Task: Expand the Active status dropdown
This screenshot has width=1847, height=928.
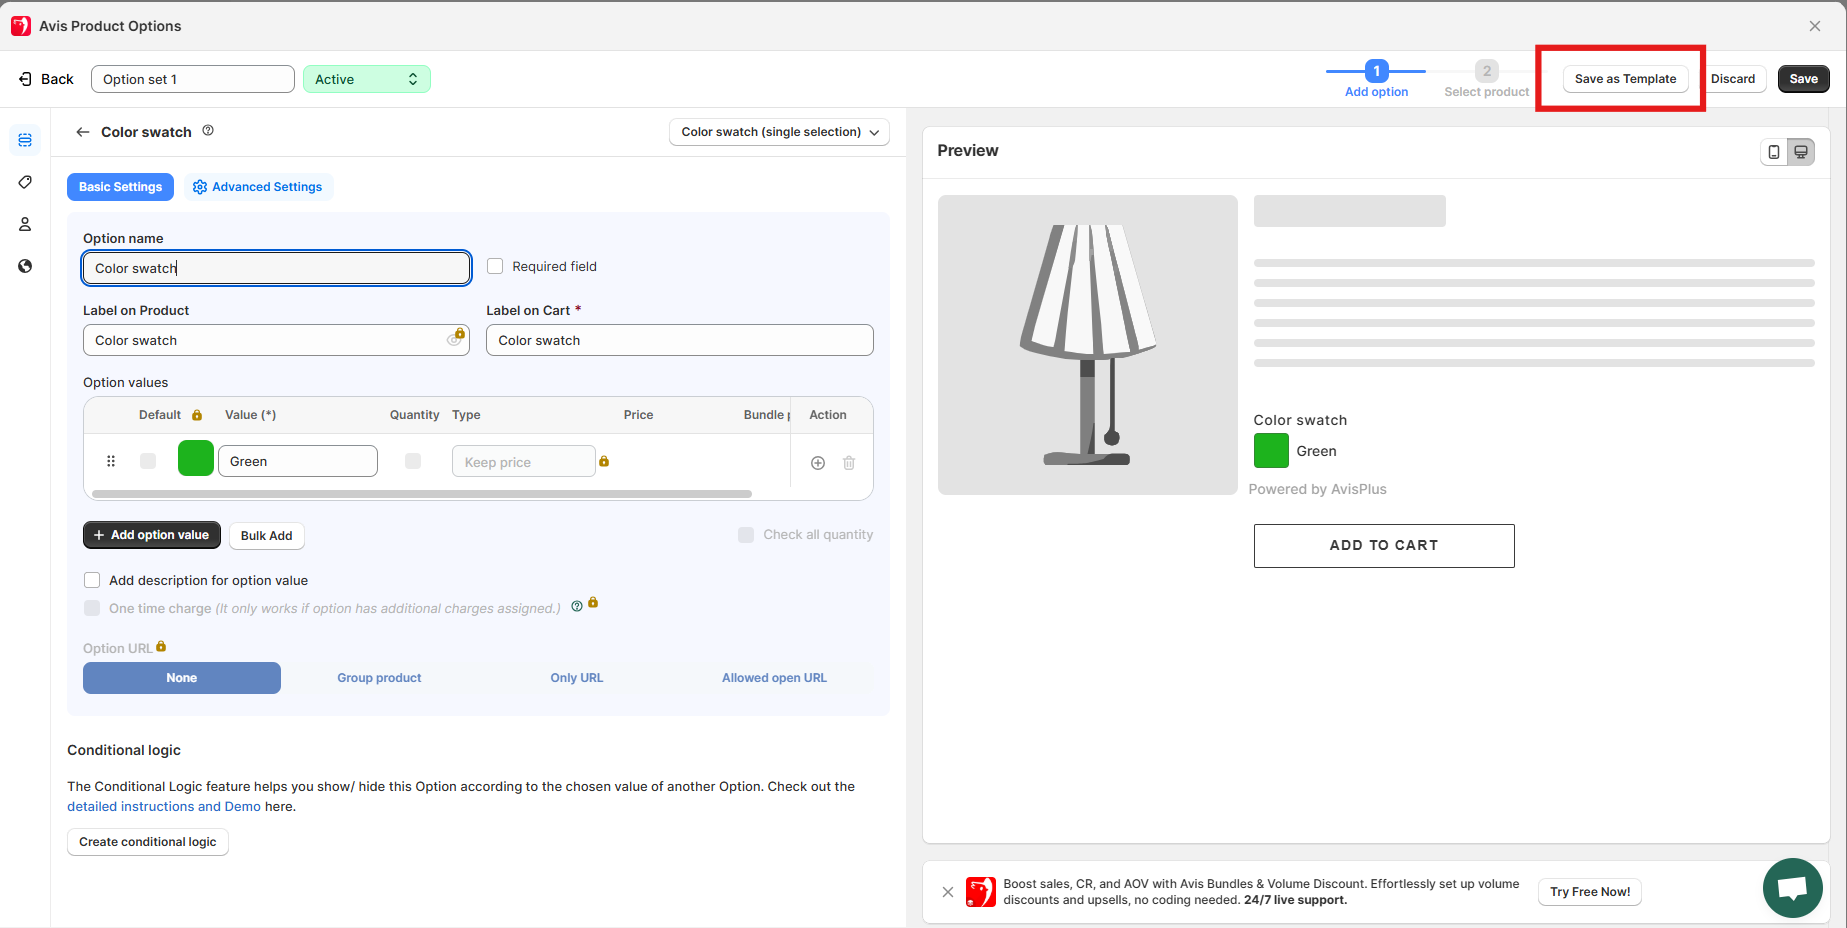Action: (367, 79)
